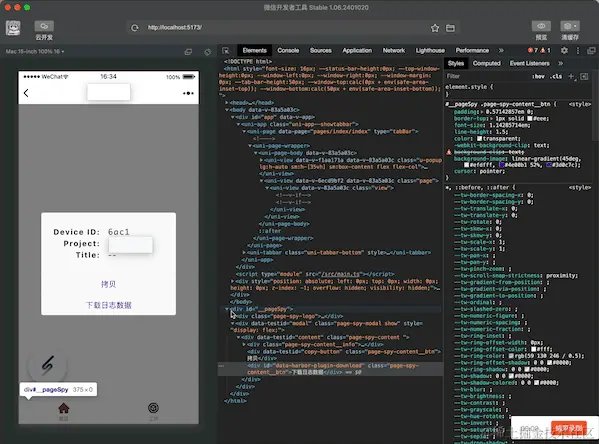Click the cursor: pointer declaration
Viewport: 599px width, 444px height.
[x=479, y=172]
